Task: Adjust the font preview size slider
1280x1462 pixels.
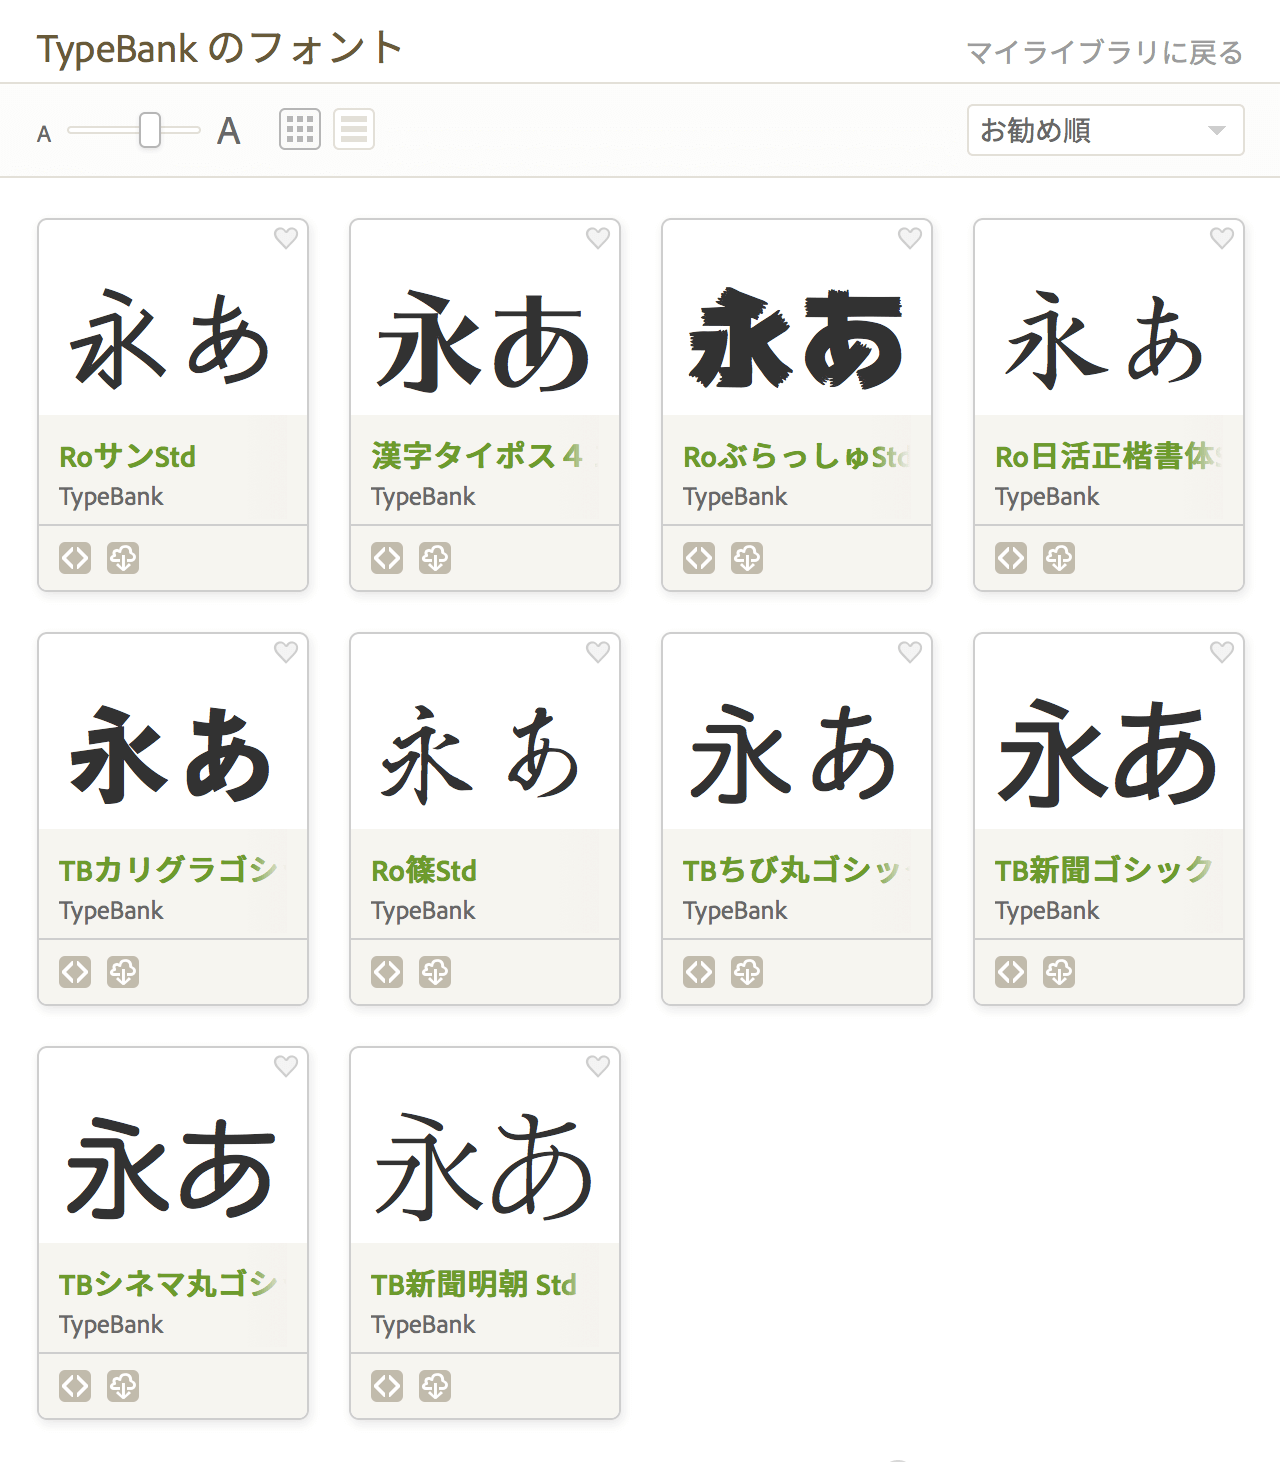Action: pos(150,130)
